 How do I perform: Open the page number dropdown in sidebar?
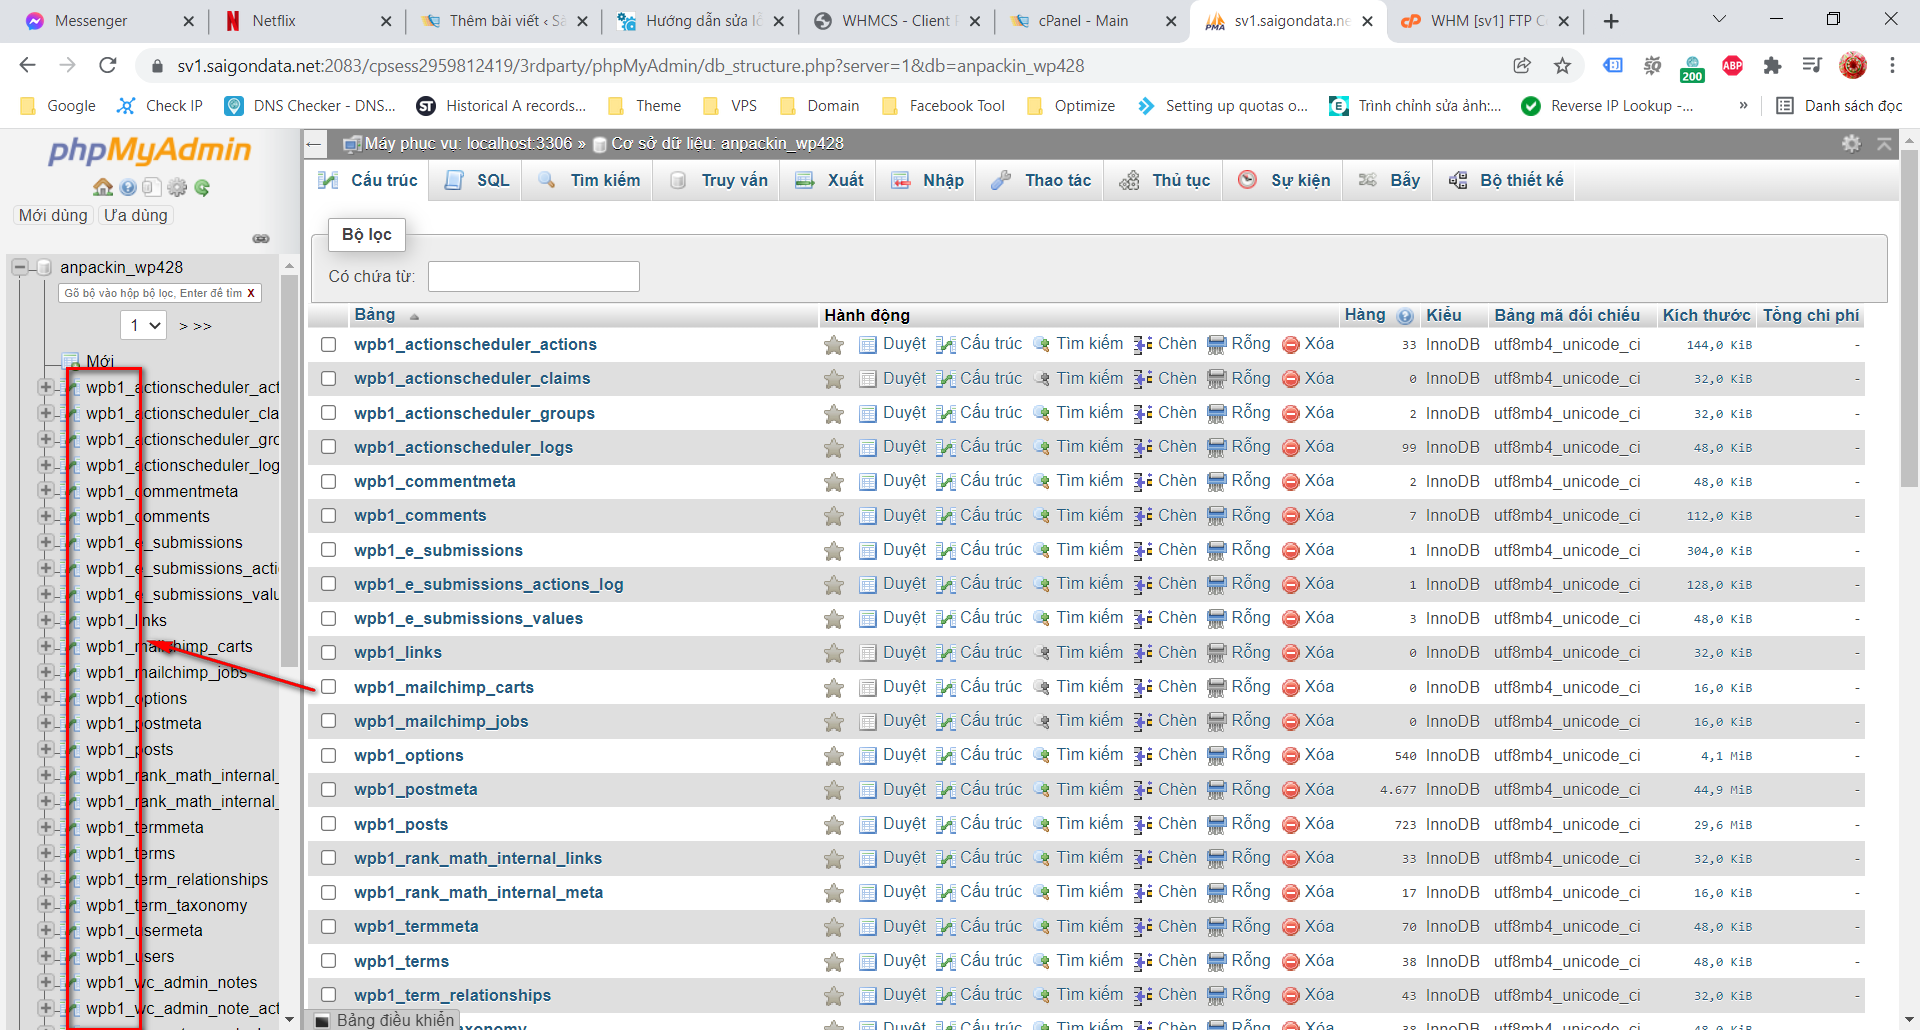pos(144,325)
